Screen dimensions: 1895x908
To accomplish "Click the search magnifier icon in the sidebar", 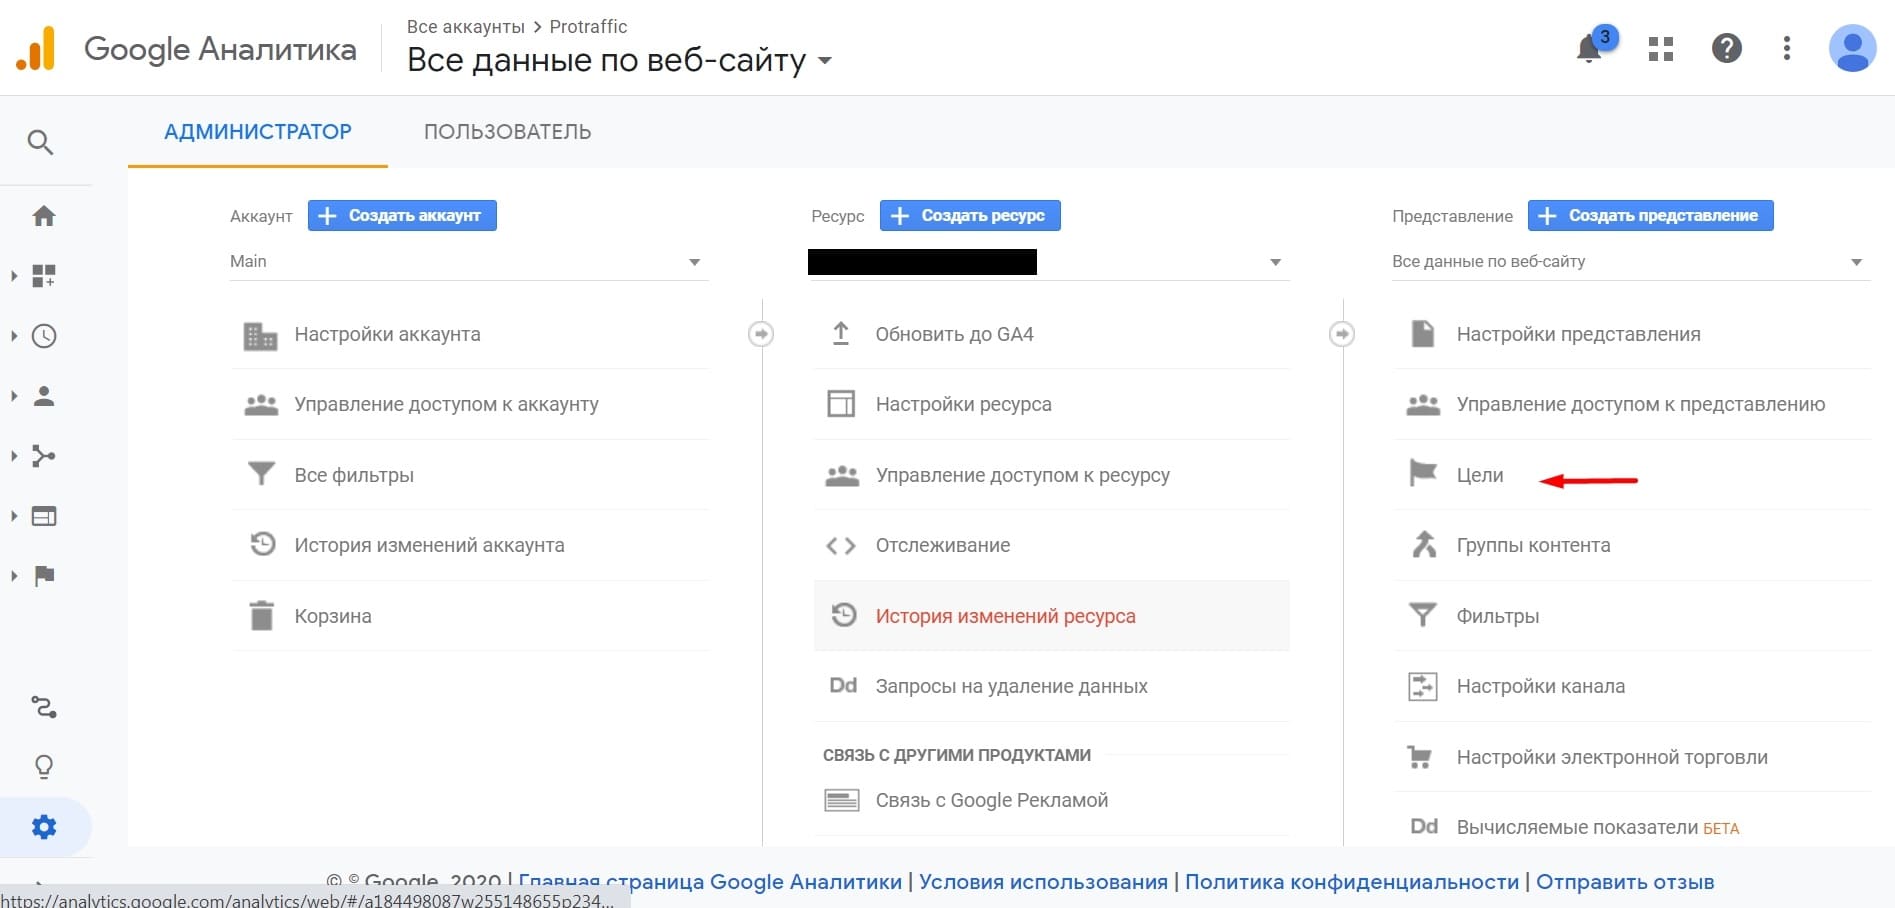I will coord(40,142).
